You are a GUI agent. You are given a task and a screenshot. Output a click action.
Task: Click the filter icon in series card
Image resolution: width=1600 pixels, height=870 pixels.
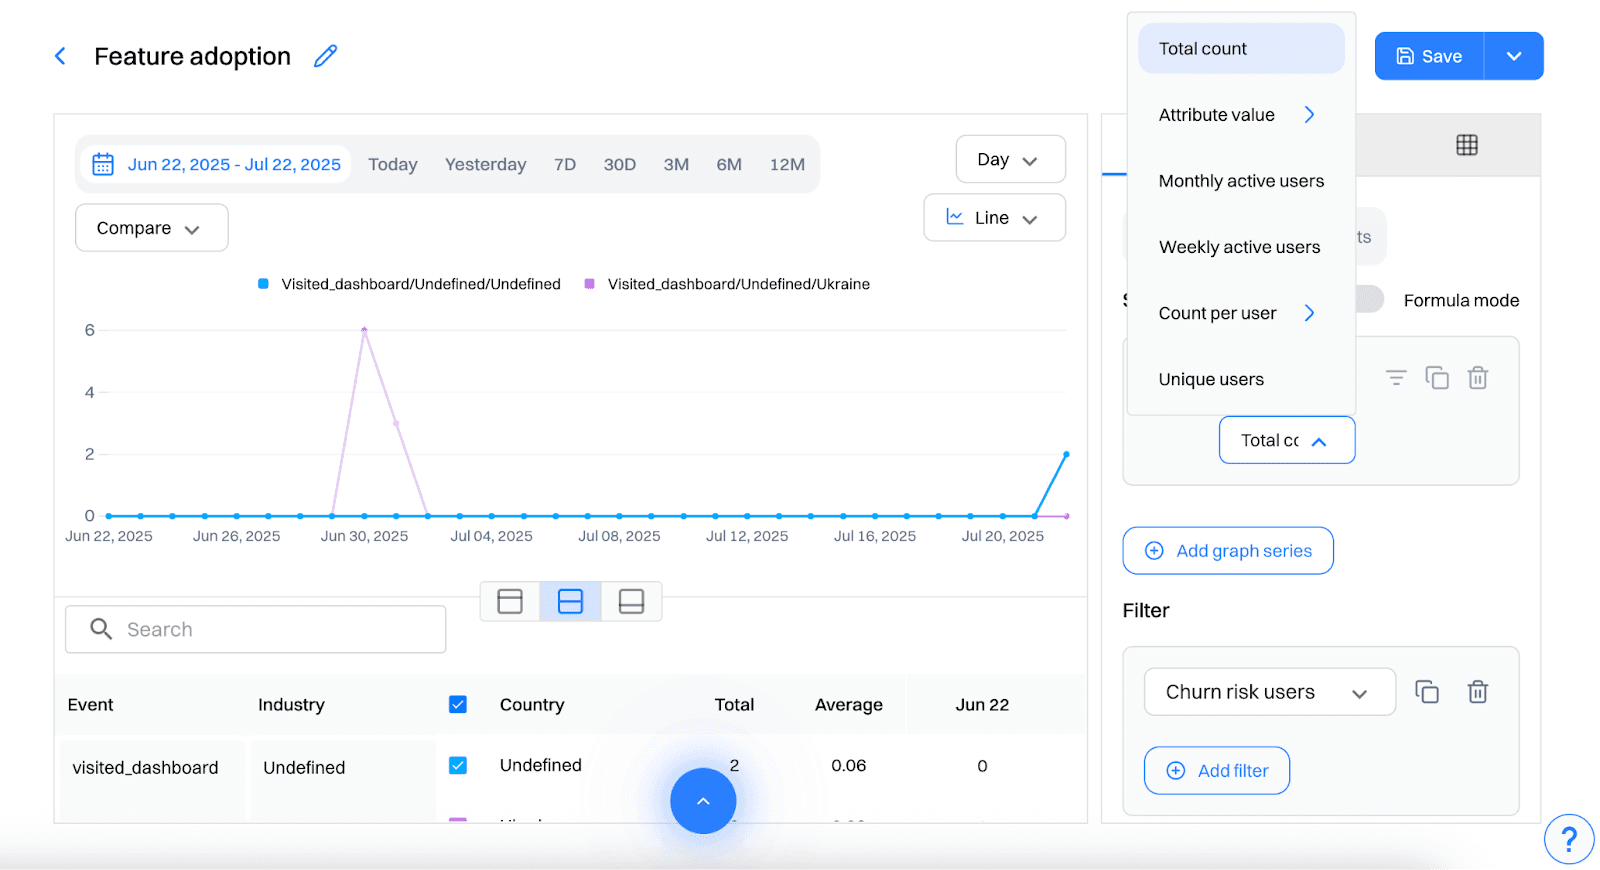(x=1395, y=377)
